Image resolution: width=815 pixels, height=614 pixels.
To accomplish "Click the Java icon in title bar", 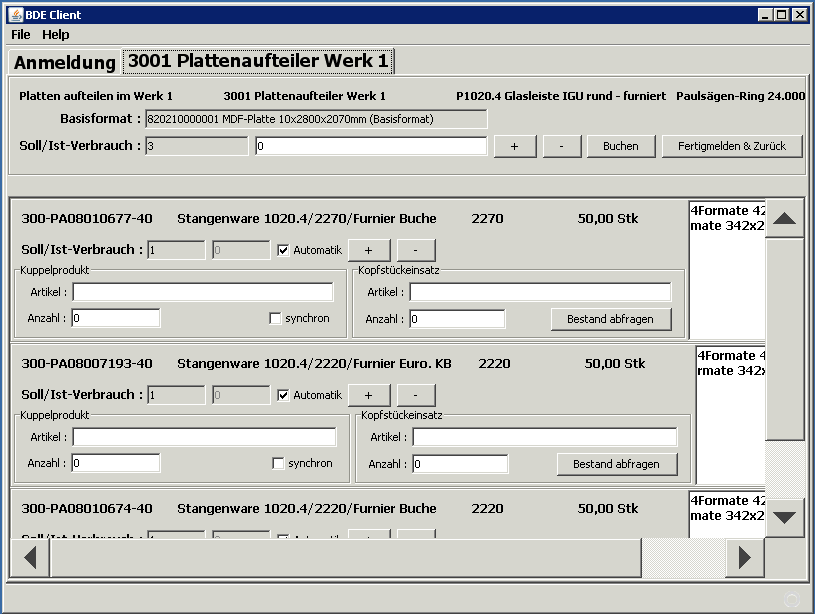I will coord(12,15).
